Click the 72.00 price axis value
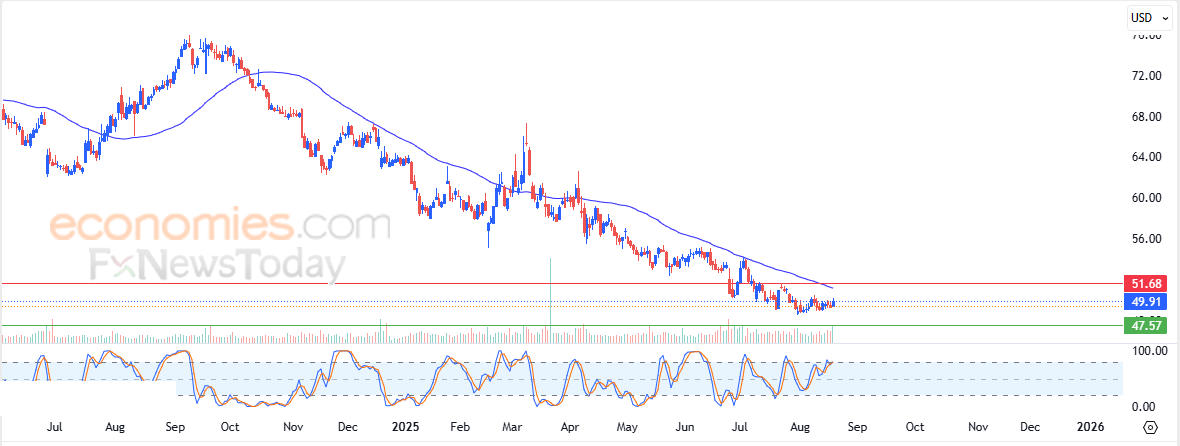The image size is (1180, 446). click(1148, 76)
